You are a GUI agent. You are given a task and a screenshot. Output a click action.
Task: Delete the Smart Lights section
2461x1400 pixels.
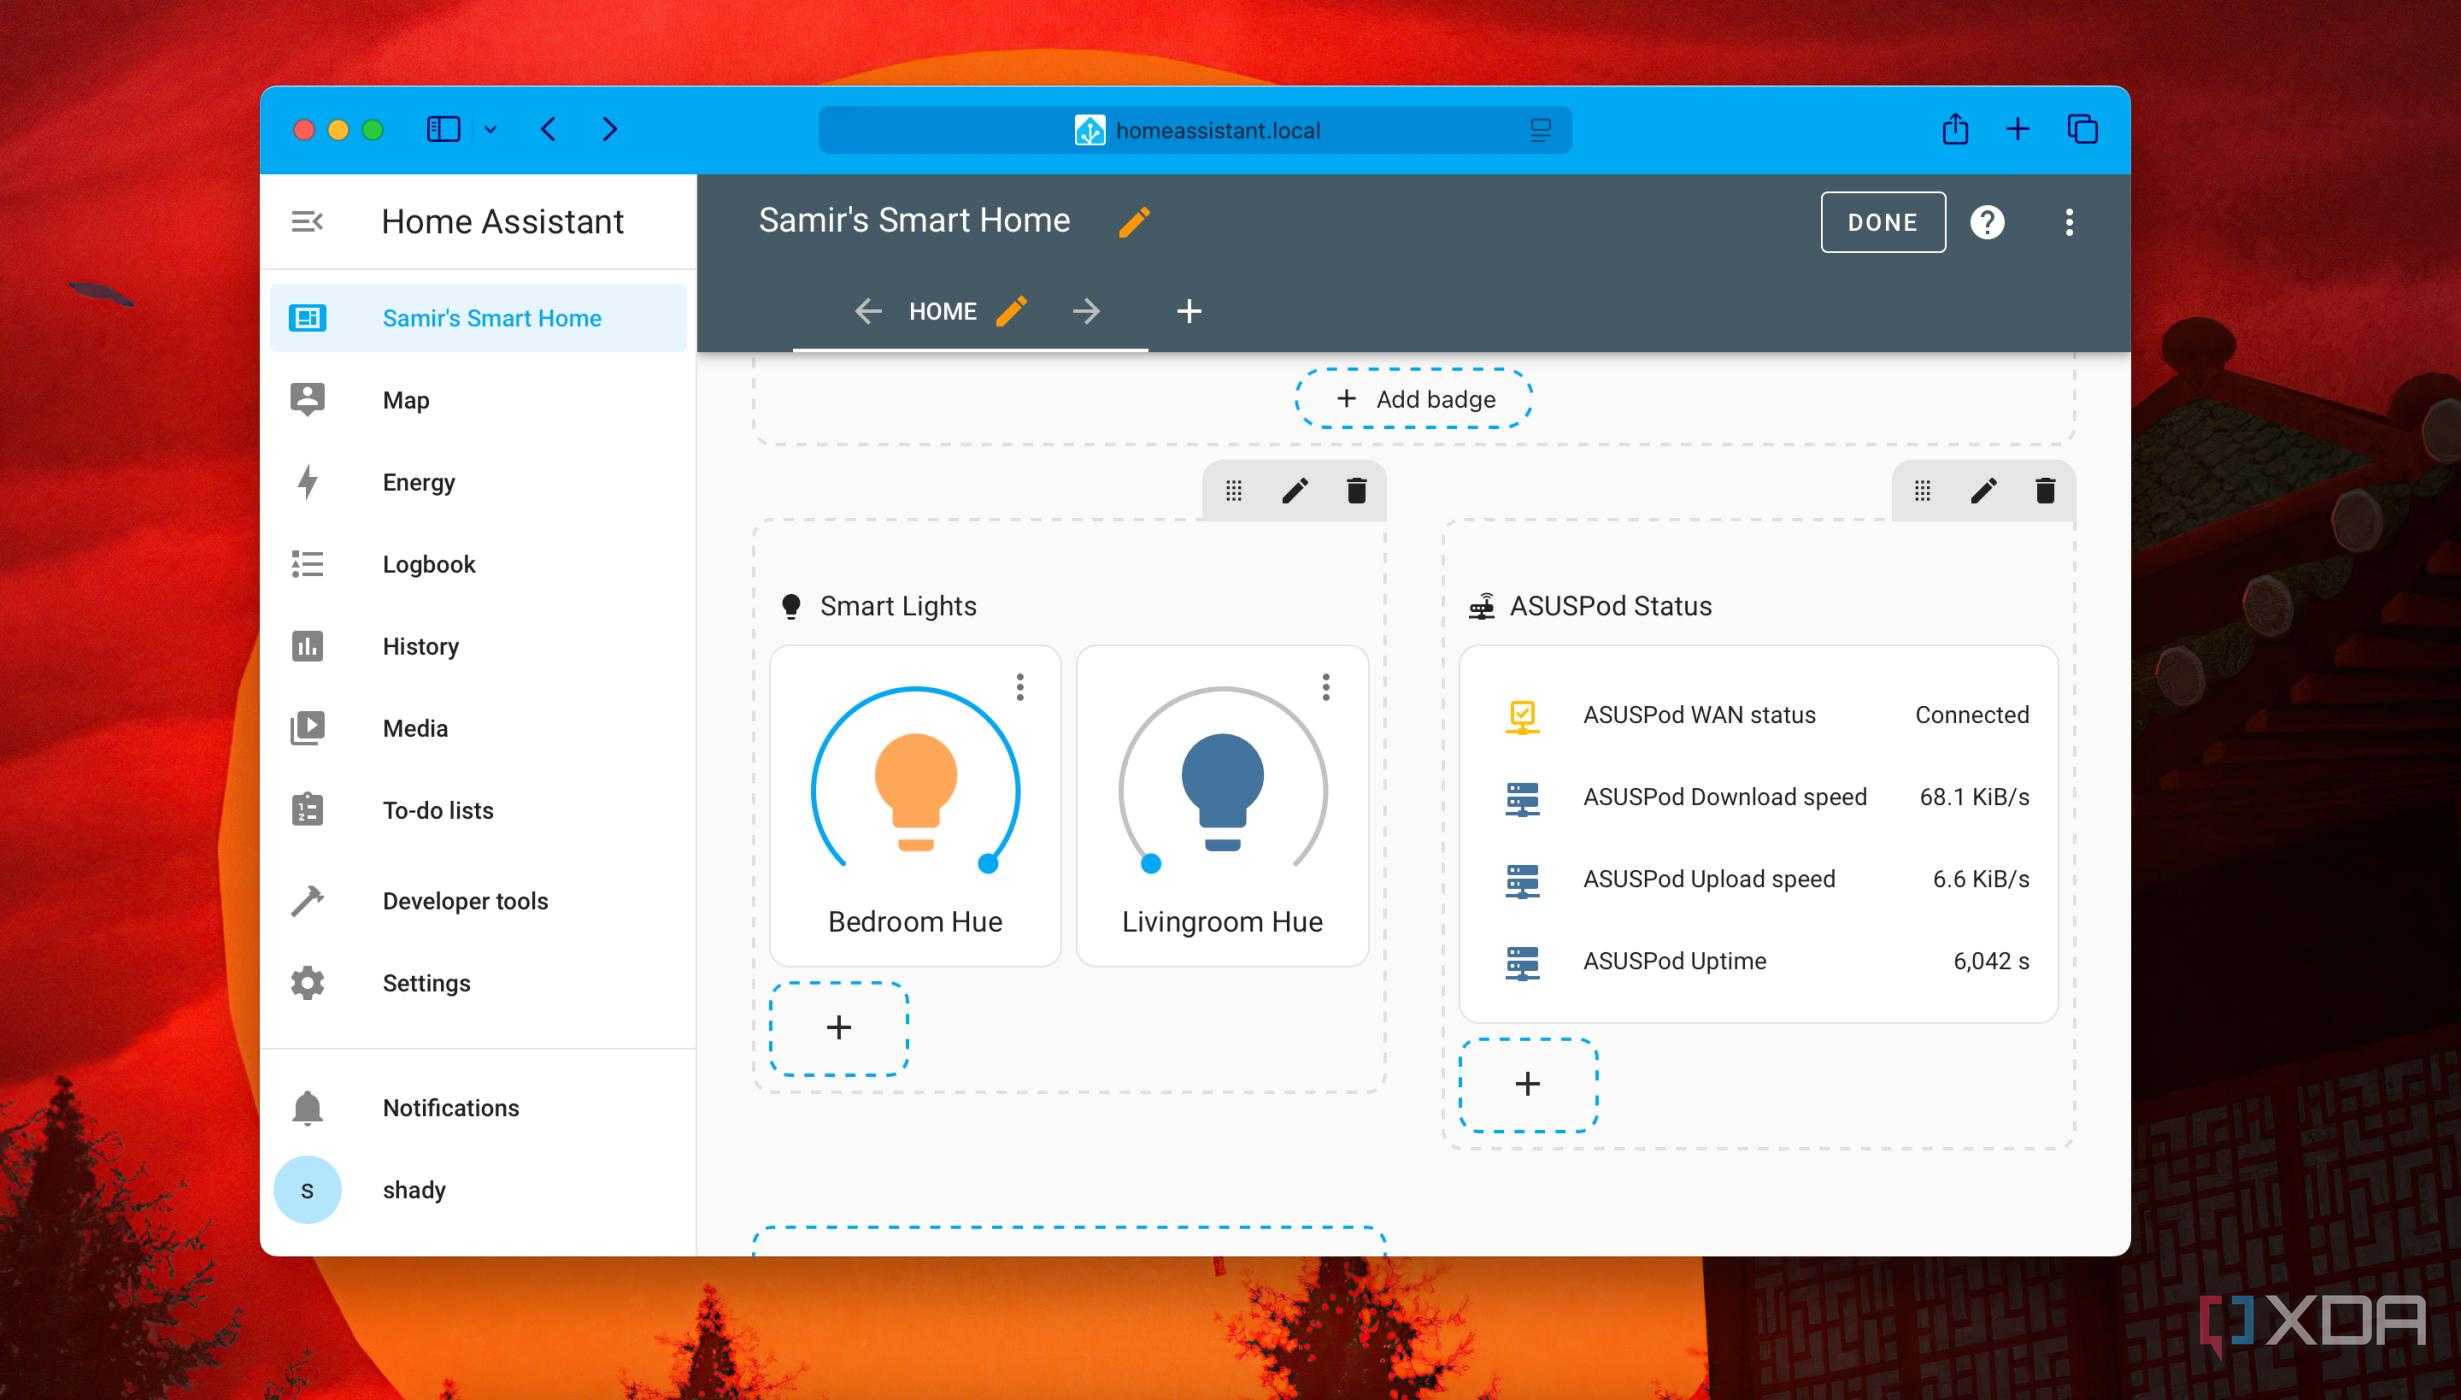pos(1356,490)
